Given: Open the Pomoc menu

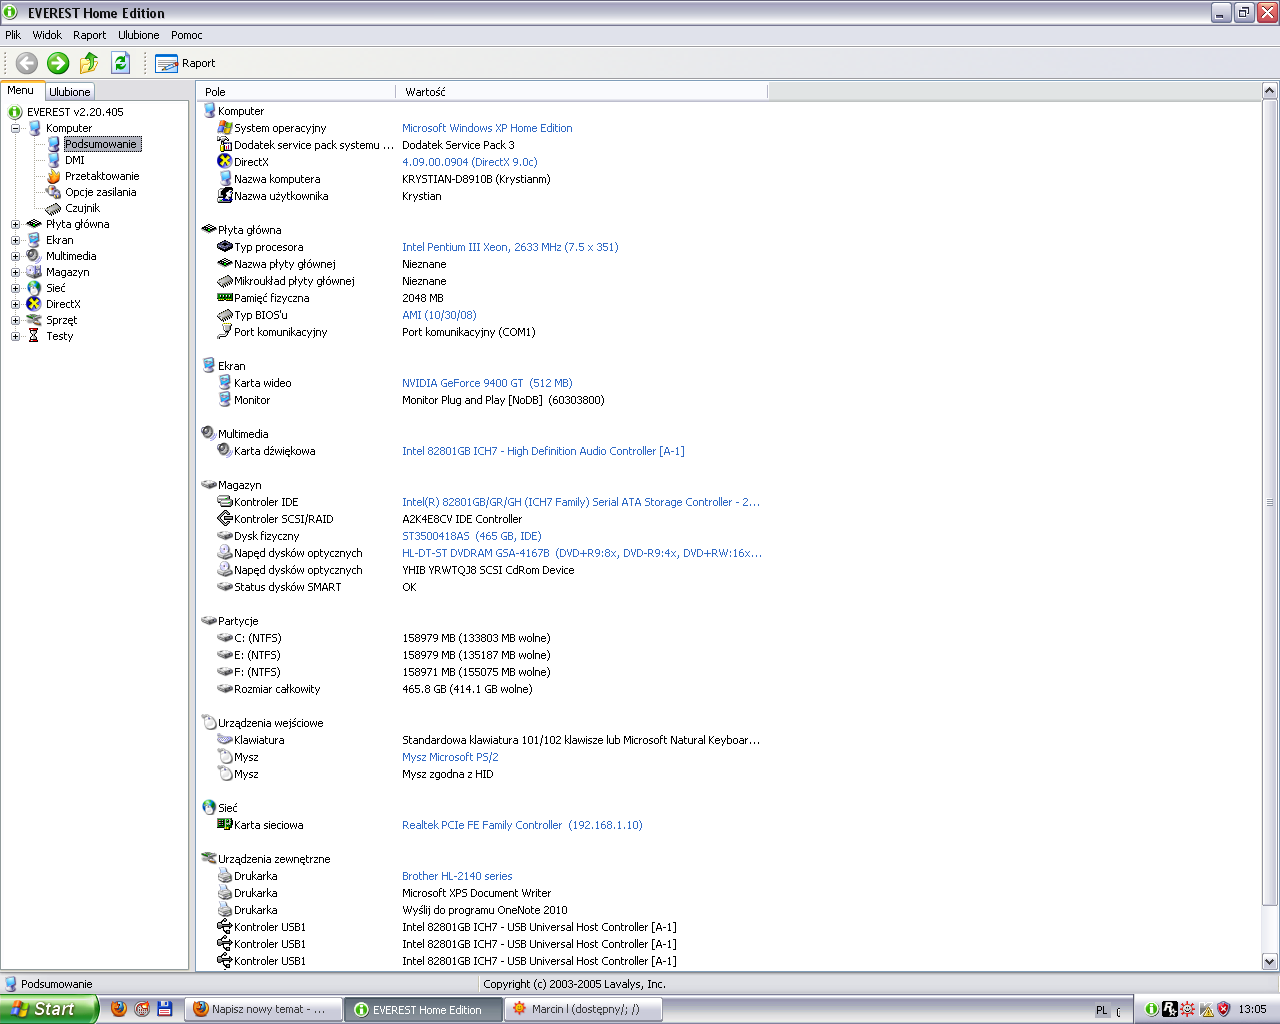Looking at the screenshot, I should point(186,35).
